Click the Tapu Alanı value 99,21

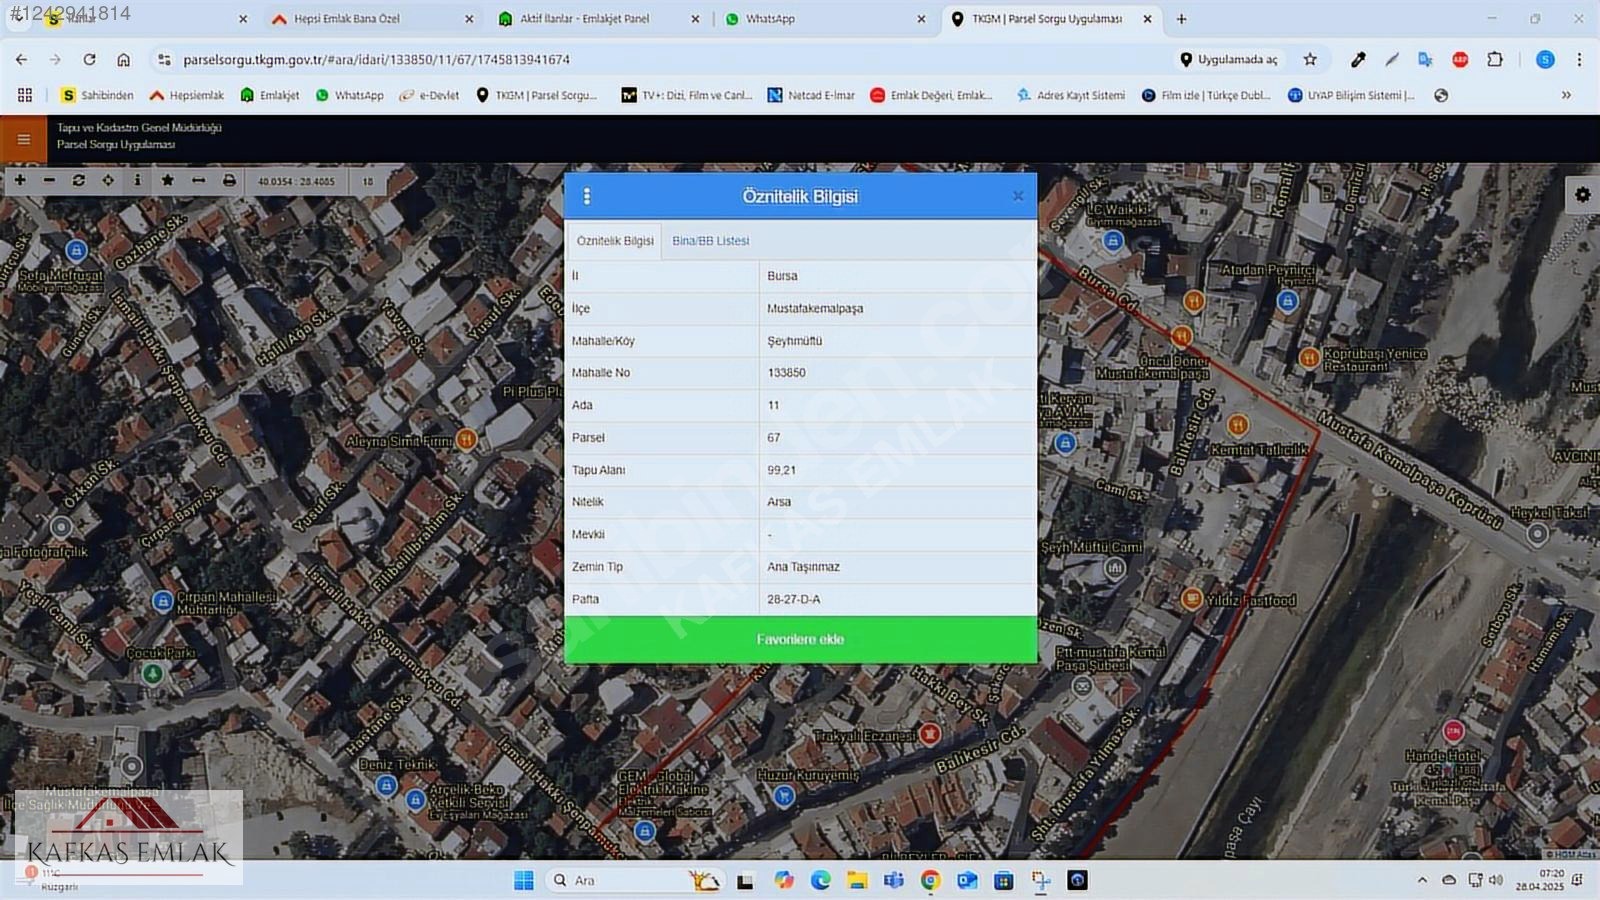tap(782, 470)
